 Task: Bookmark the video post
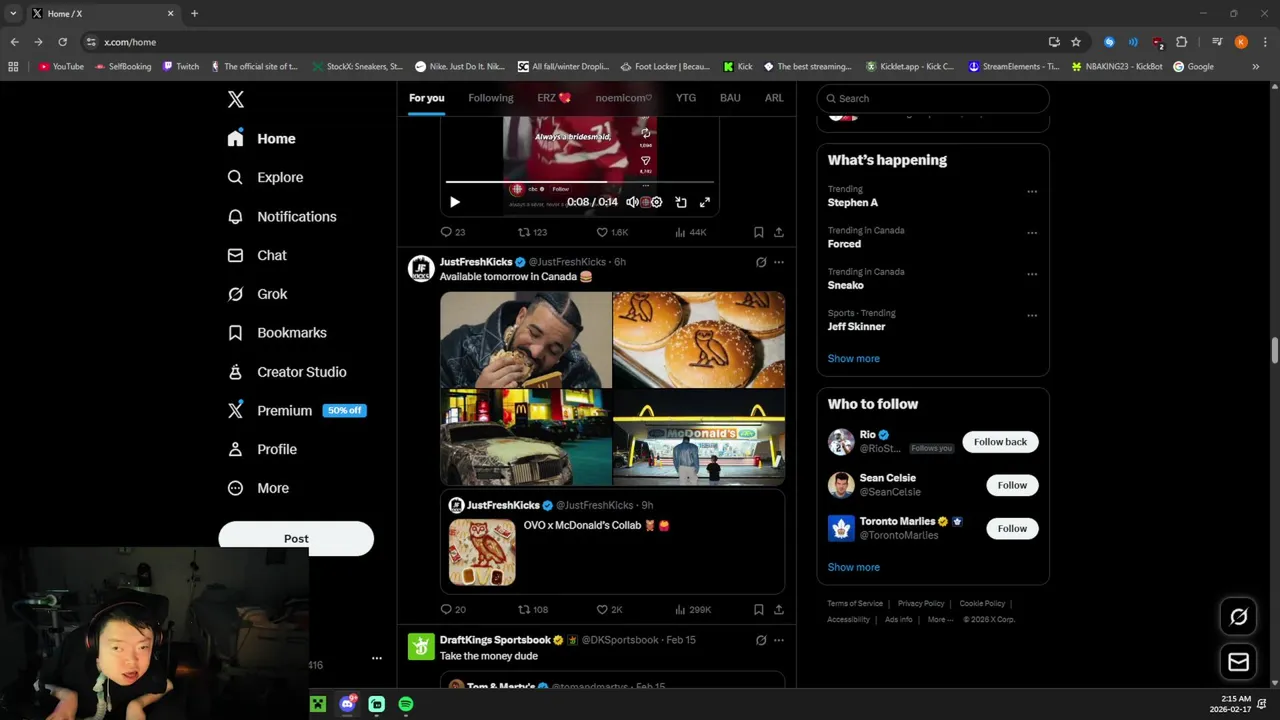click(759, 232)
